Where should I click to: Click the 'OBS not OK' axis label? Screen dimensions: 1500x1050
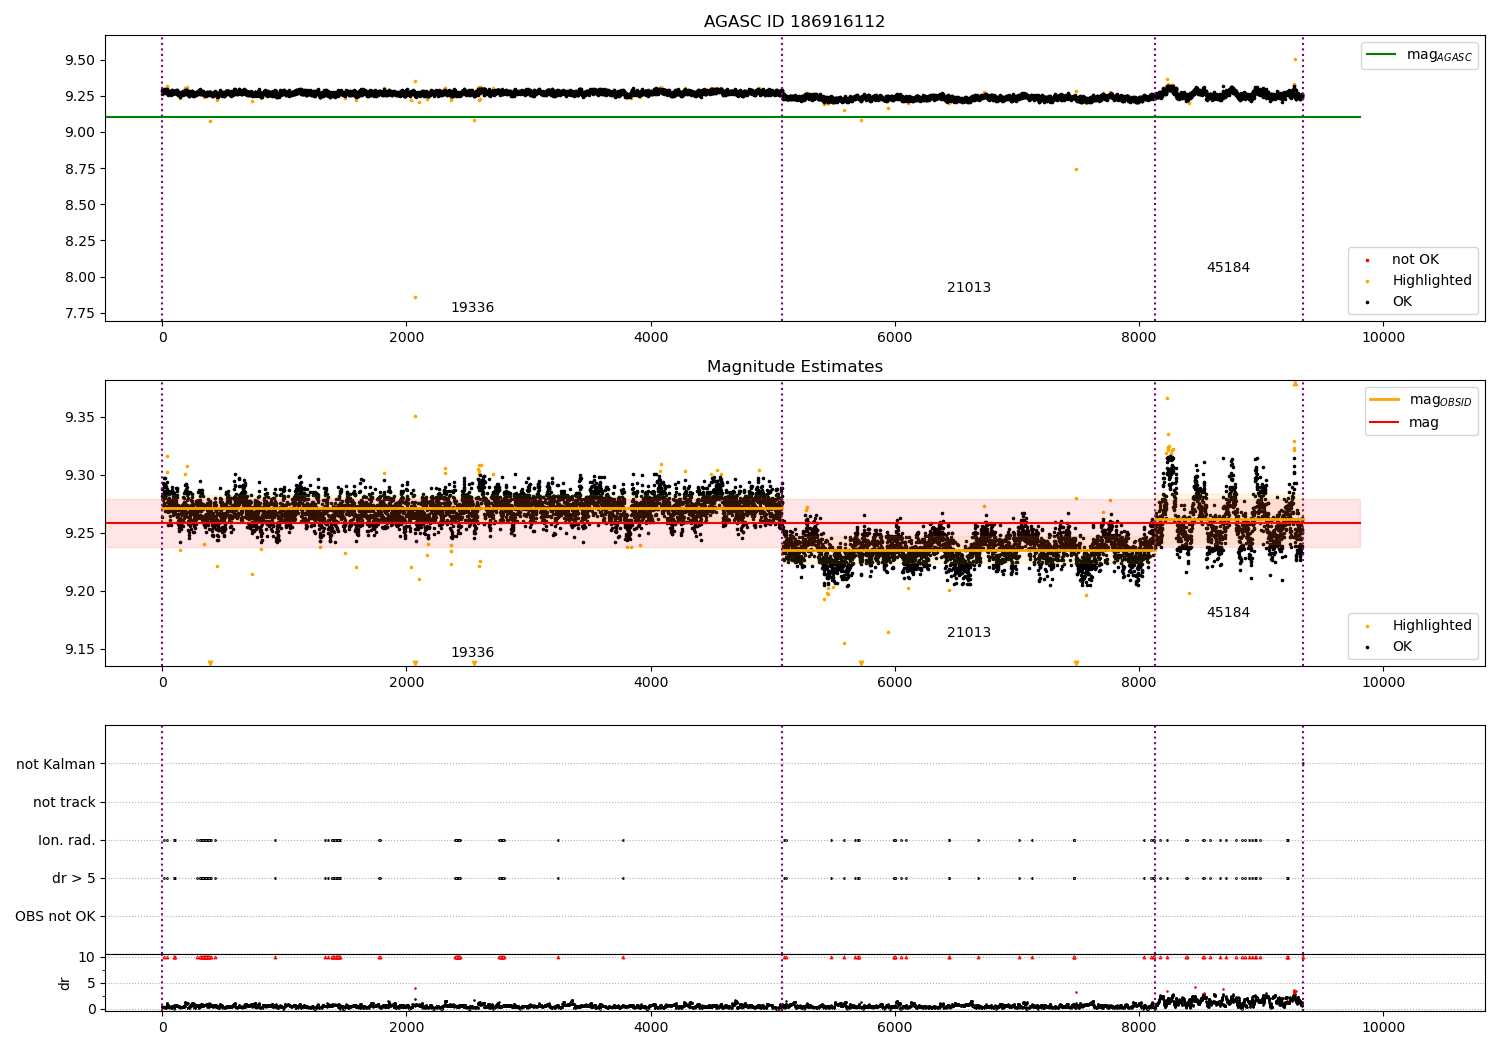(x=55, y=917)
